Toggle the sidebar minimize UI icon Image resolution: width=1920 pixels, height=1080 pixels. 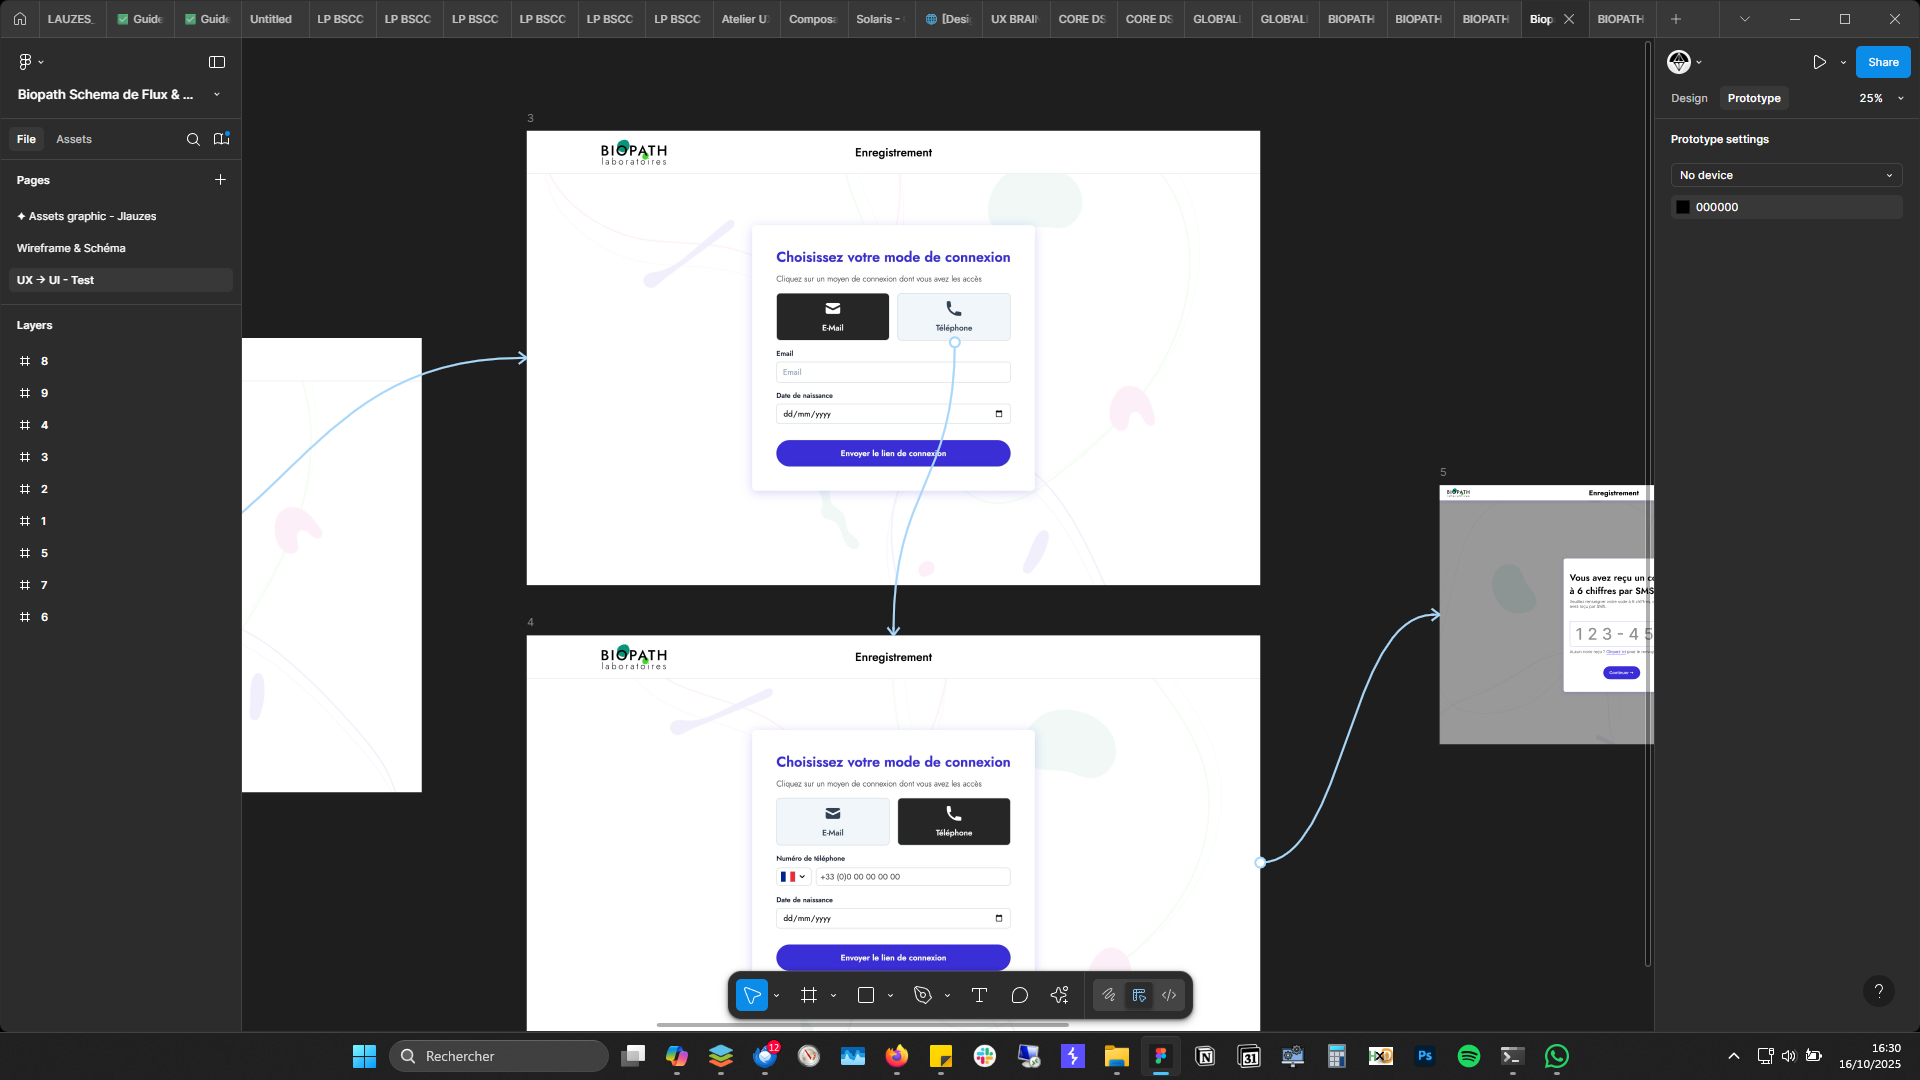point(217,62)
